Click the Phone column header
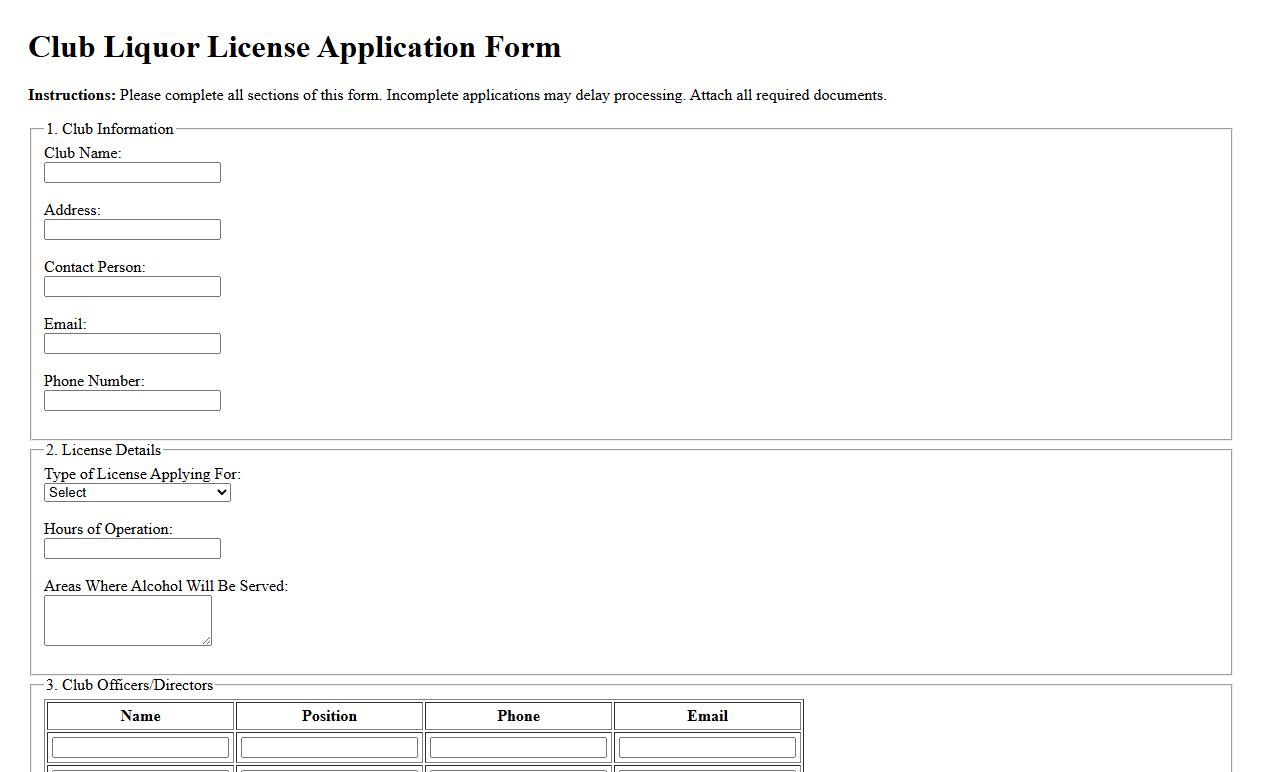 (517, 715)
